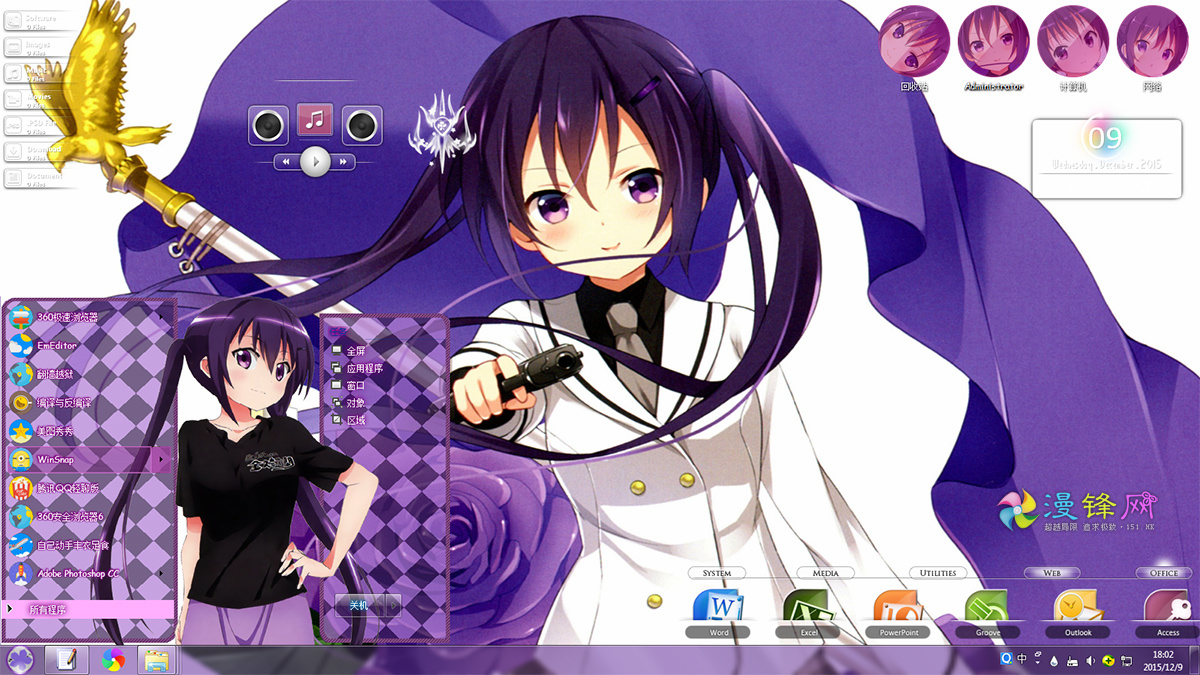This screenshot has height=675, width=1200.
Task: Click the Start orb on the taskbar
Action: [x=21, y=660]
